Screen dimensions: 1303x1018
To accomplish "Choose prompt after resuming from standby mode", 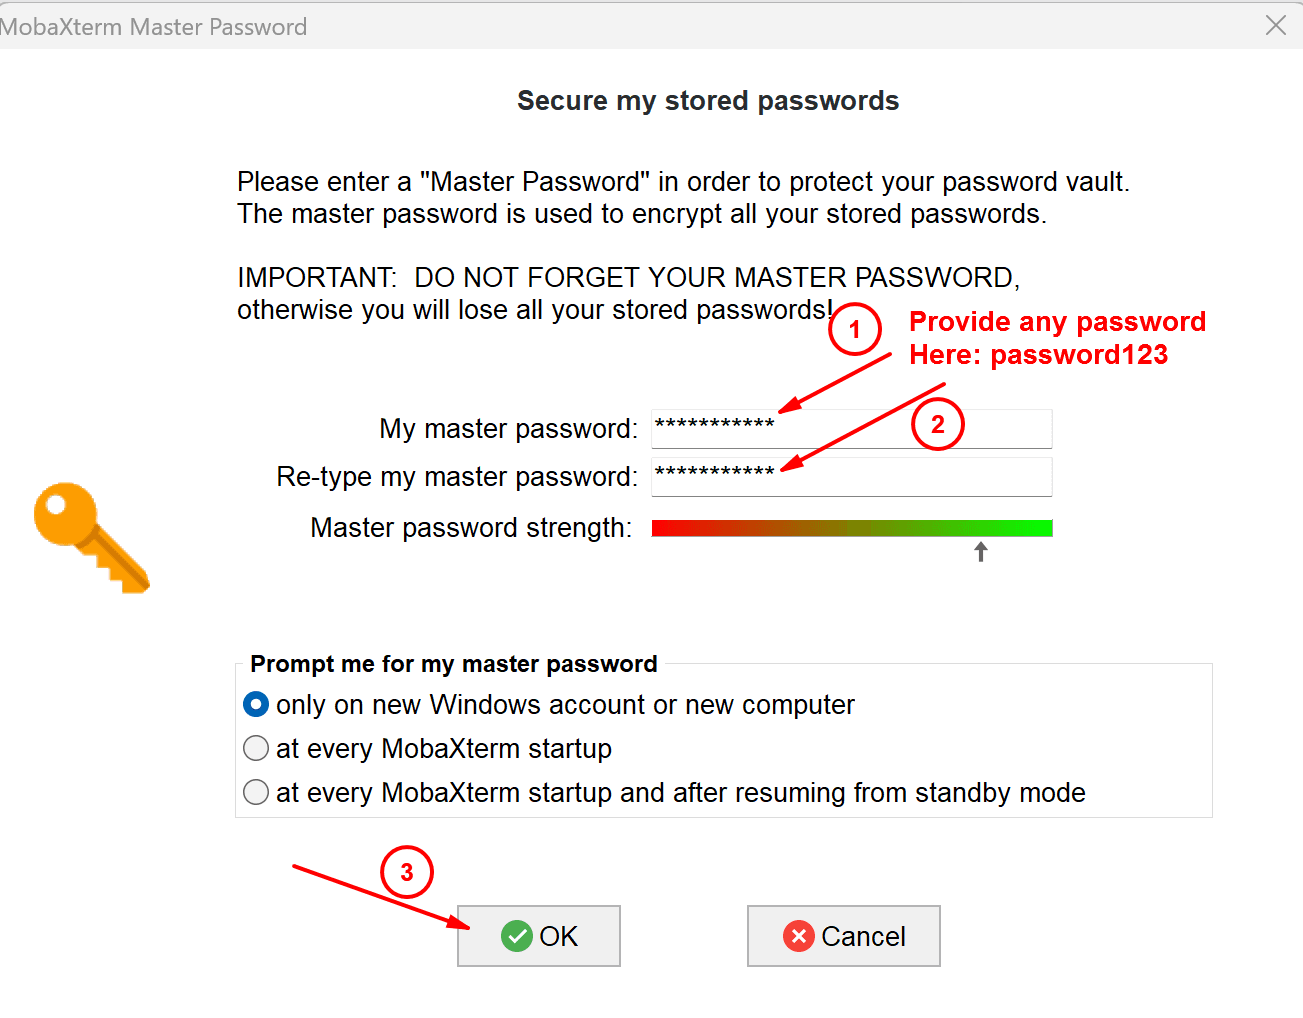I will point(257,792).
